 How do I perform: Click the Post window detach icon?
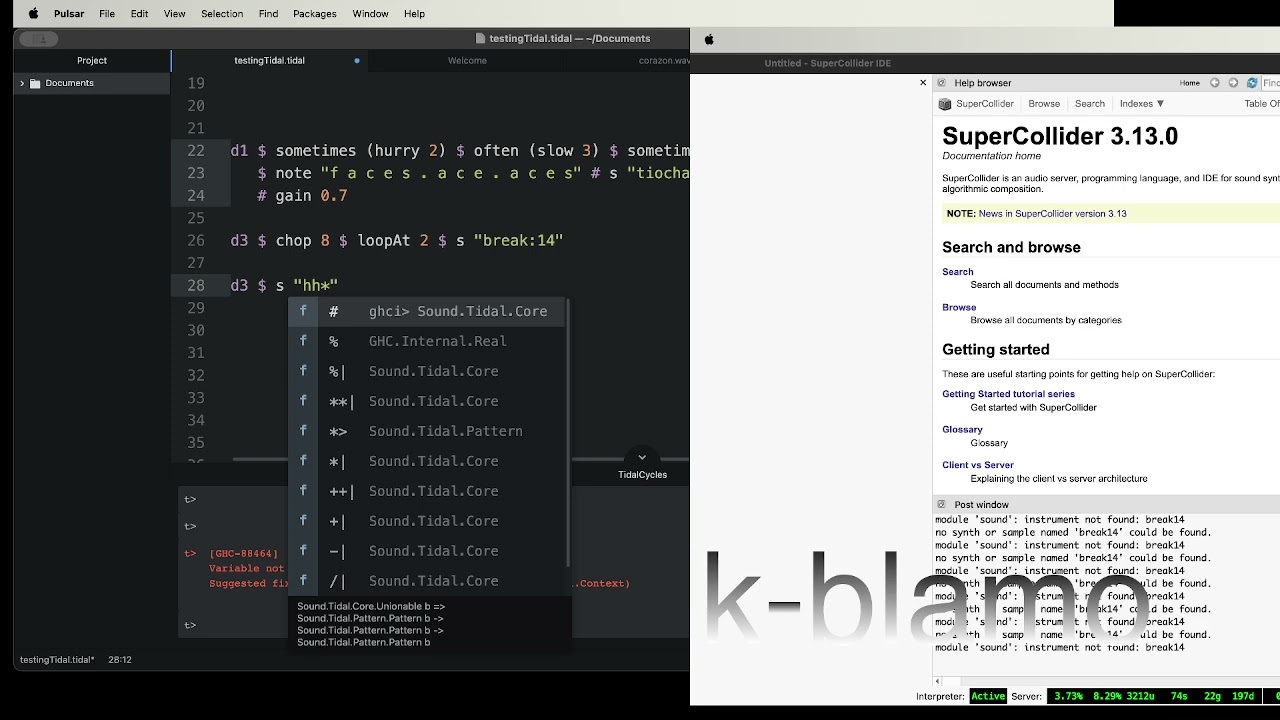tap(941, 505)
